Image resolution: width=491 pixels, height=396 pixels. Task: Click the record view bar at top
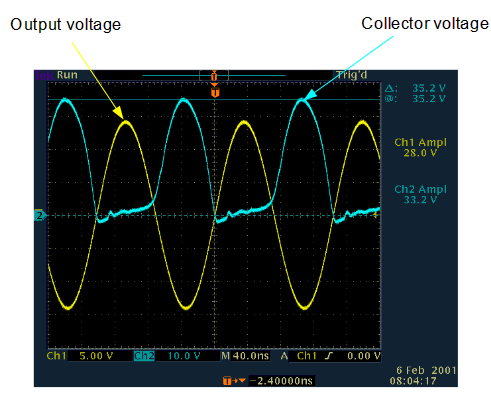point(214,76)
